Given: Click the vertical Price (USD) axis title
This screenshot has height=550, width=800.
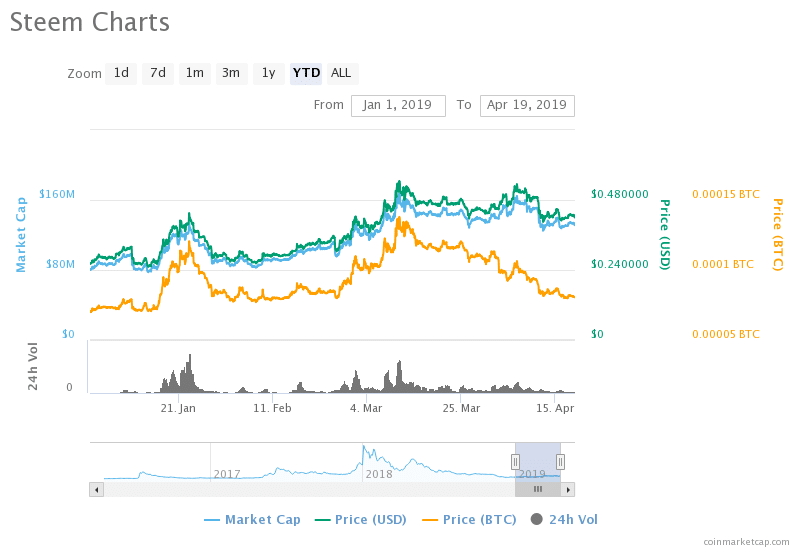Looking at the screenshot, I should click(x=665, y=235).
